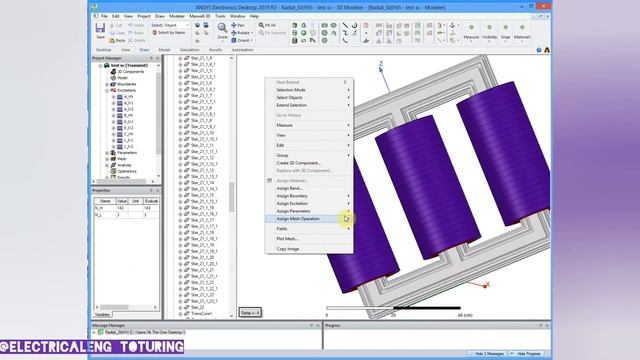Click the Hide 3 Messages button
The width and height of the screenshot is (640, 360).
tap(487, 354)
